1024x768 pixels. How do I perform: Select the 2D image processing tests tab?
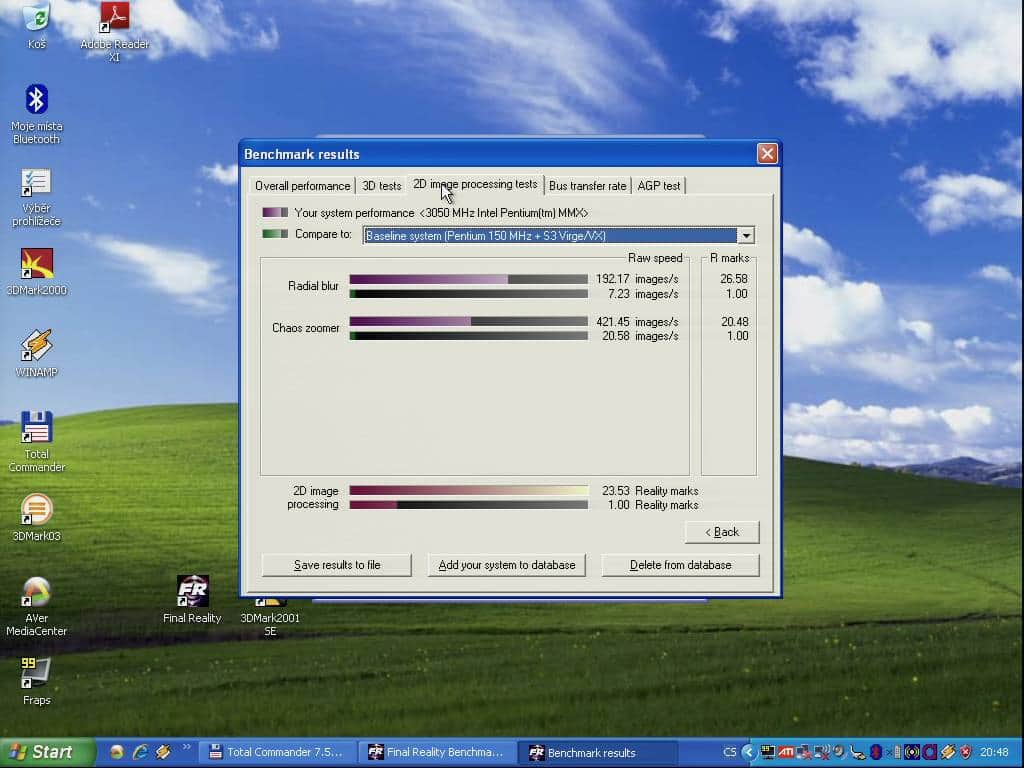point(475,184)
